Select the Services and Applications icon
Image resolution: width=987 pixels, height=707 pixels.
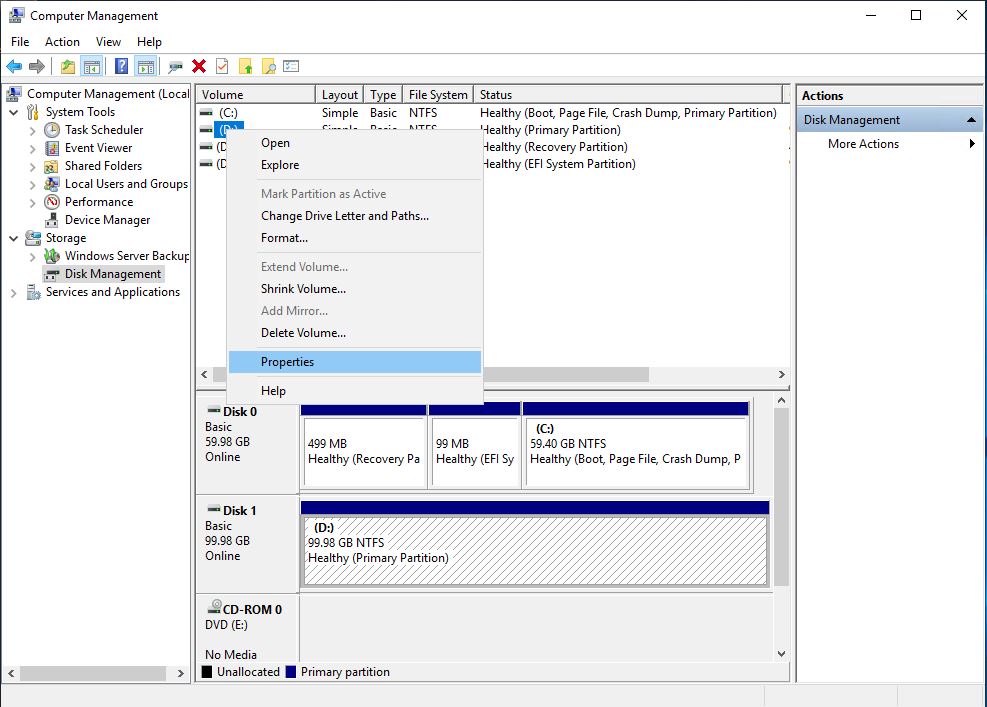point(33,292)
